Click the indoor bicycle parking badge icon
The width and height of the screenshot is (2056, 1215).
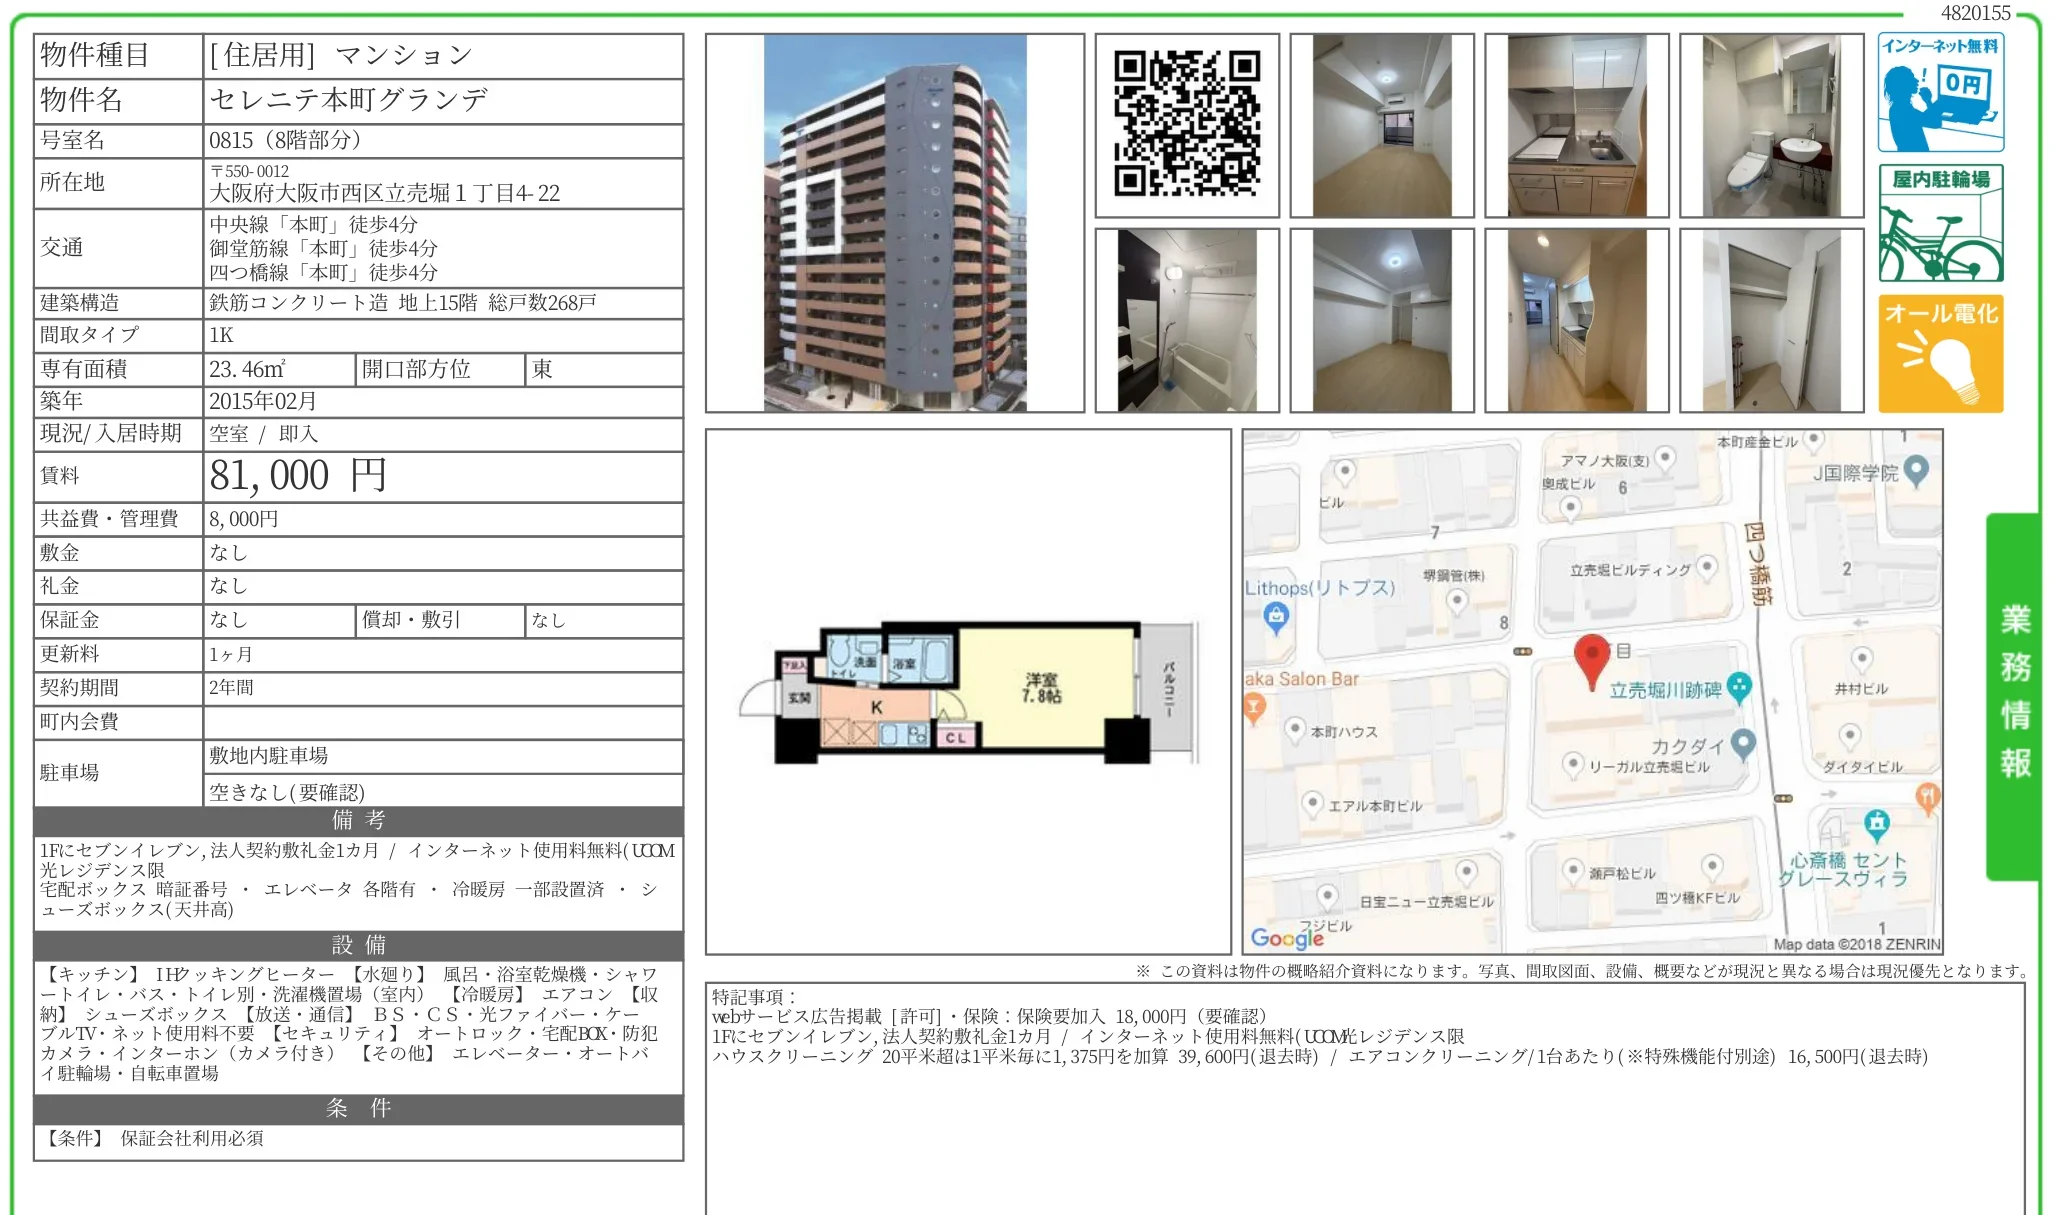[x=1940, y=223]
